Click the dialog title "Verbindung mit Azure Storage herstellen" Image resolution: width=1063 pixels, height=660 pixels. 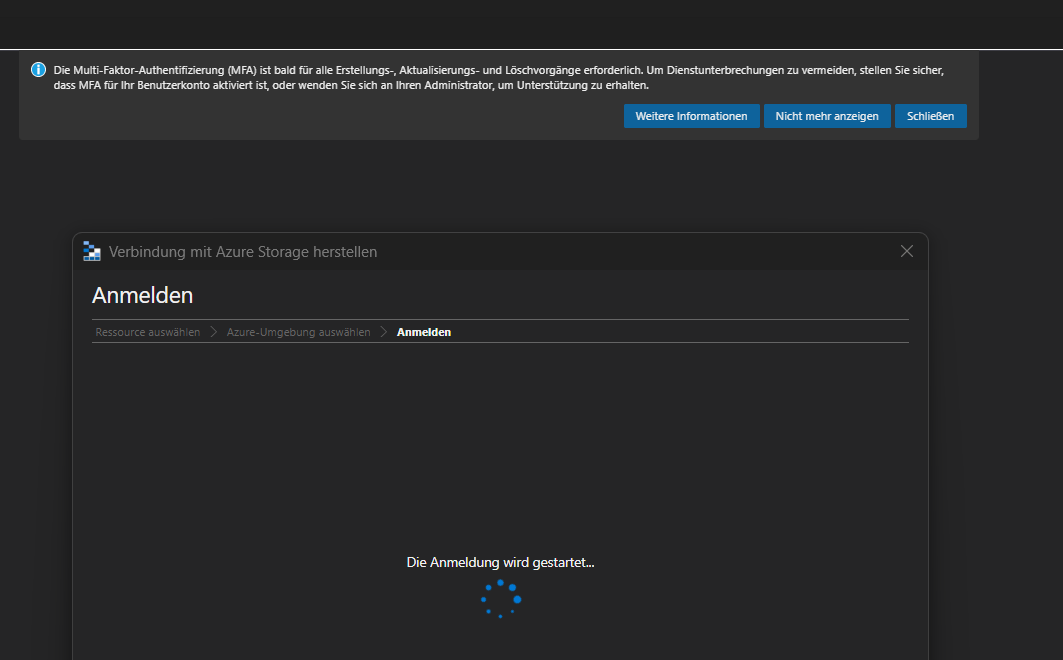point(243,251)
